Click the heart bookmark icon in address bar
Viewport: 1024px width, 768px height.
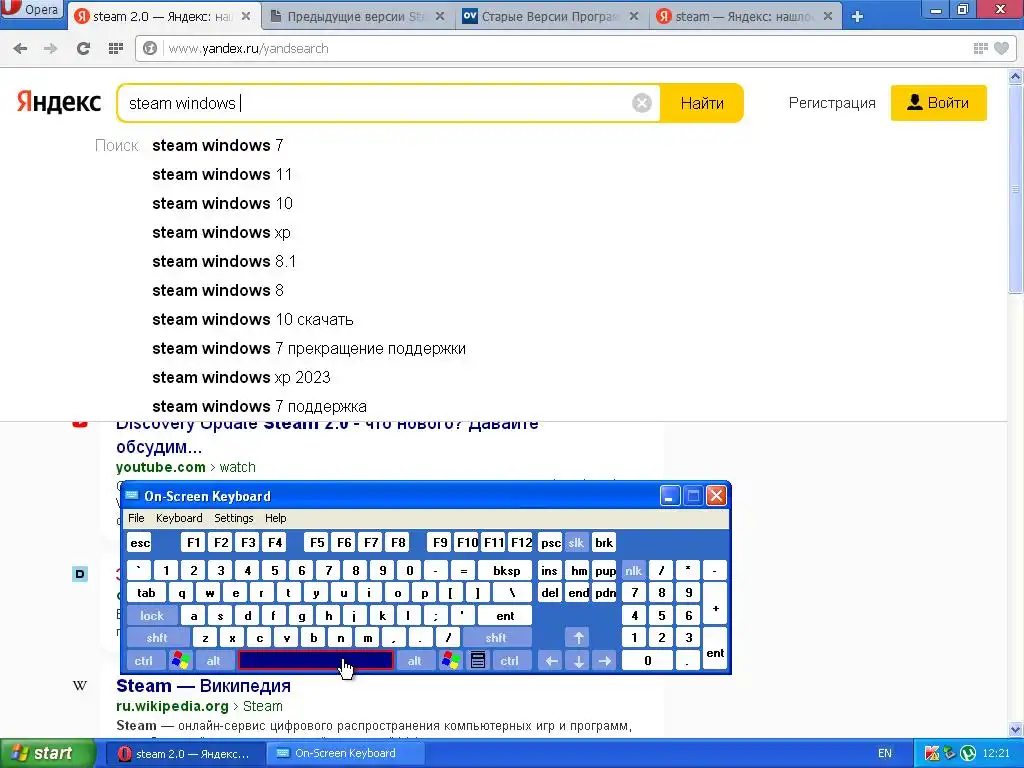coord(1001,48)
